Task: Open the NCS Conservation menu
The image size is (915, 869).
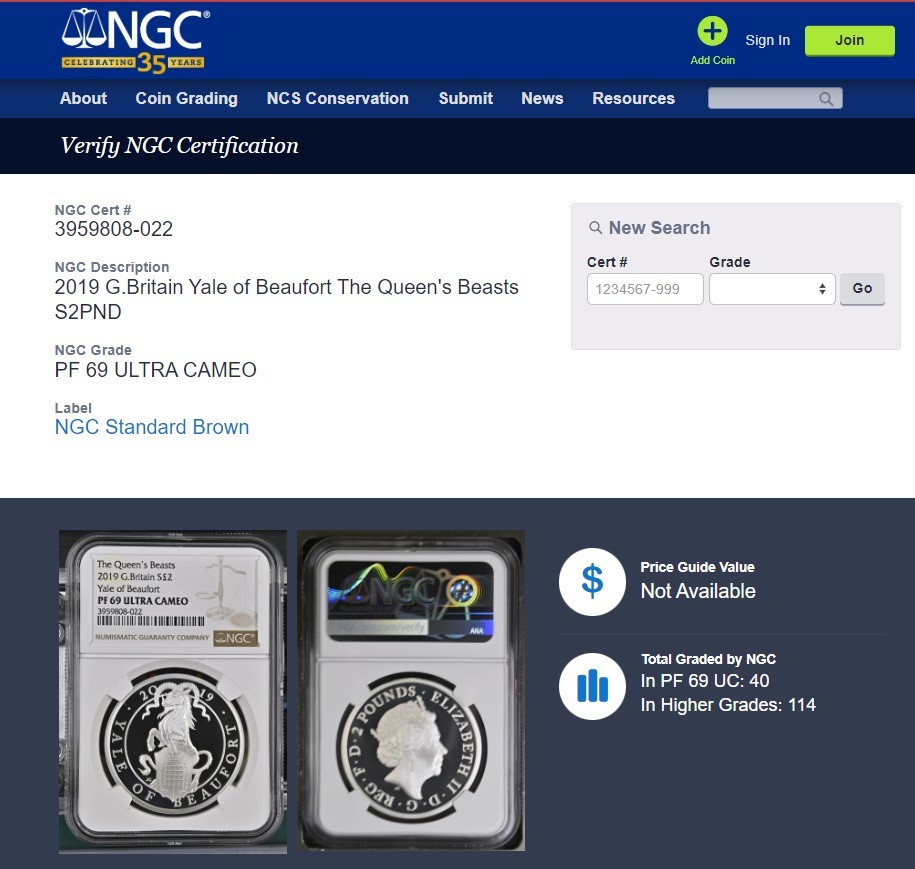Action: coord(337,98)
